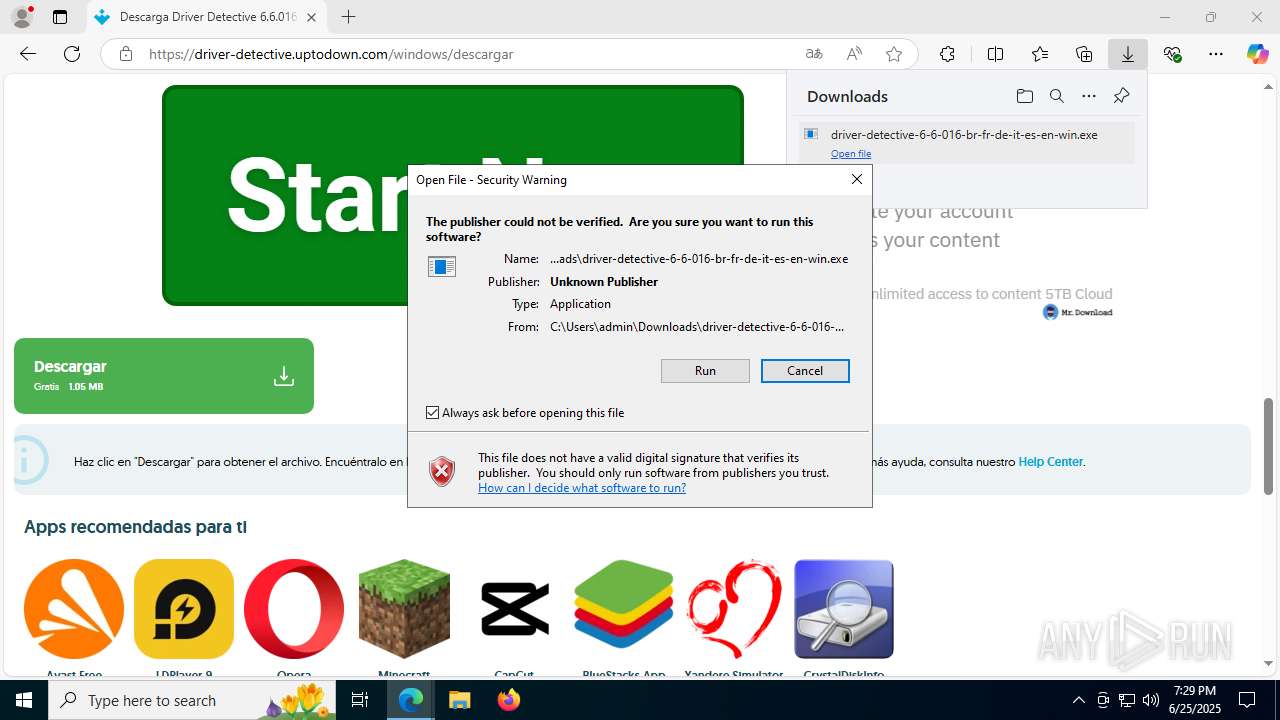
Task: Close the Open File Security Warning dialog
Action: click(x=857, y=179)
